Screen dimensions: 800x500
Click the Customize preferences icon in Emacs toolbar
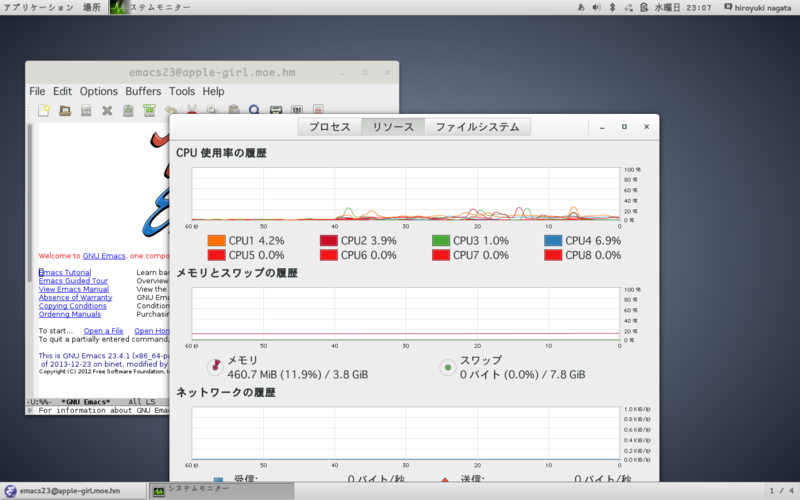[297, 110]
